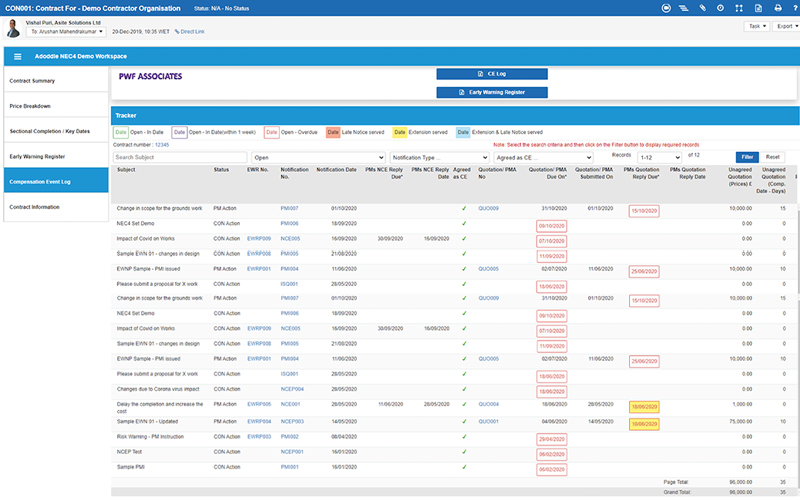Open the comments chat bubble icon
Screen dimensions: 800x500
(x=666, y=8)
